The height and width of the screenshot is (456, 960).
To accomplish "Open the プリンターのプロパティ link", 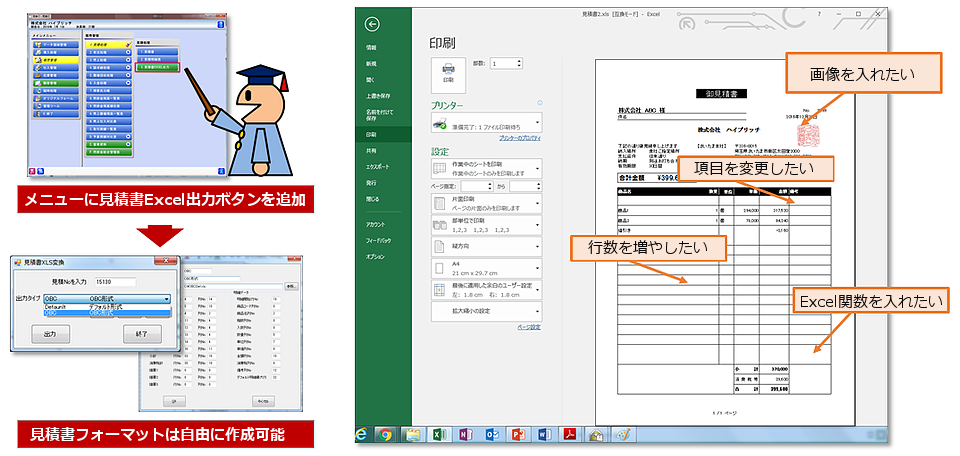I will point(520,139).
